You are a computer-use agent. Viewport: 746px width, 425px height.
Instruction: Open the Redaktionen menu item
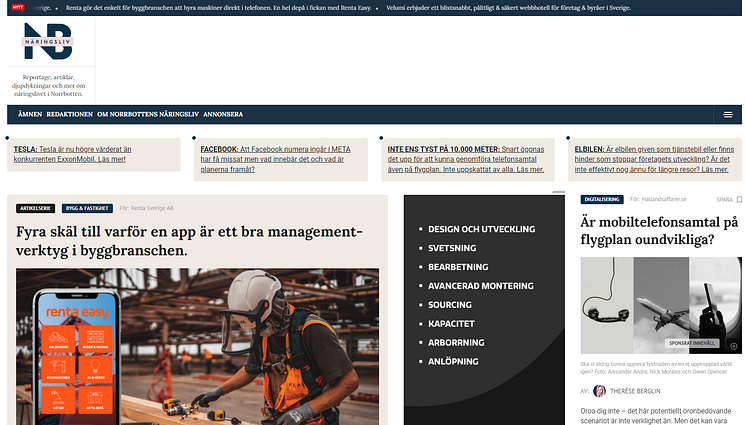click(69, 114)
